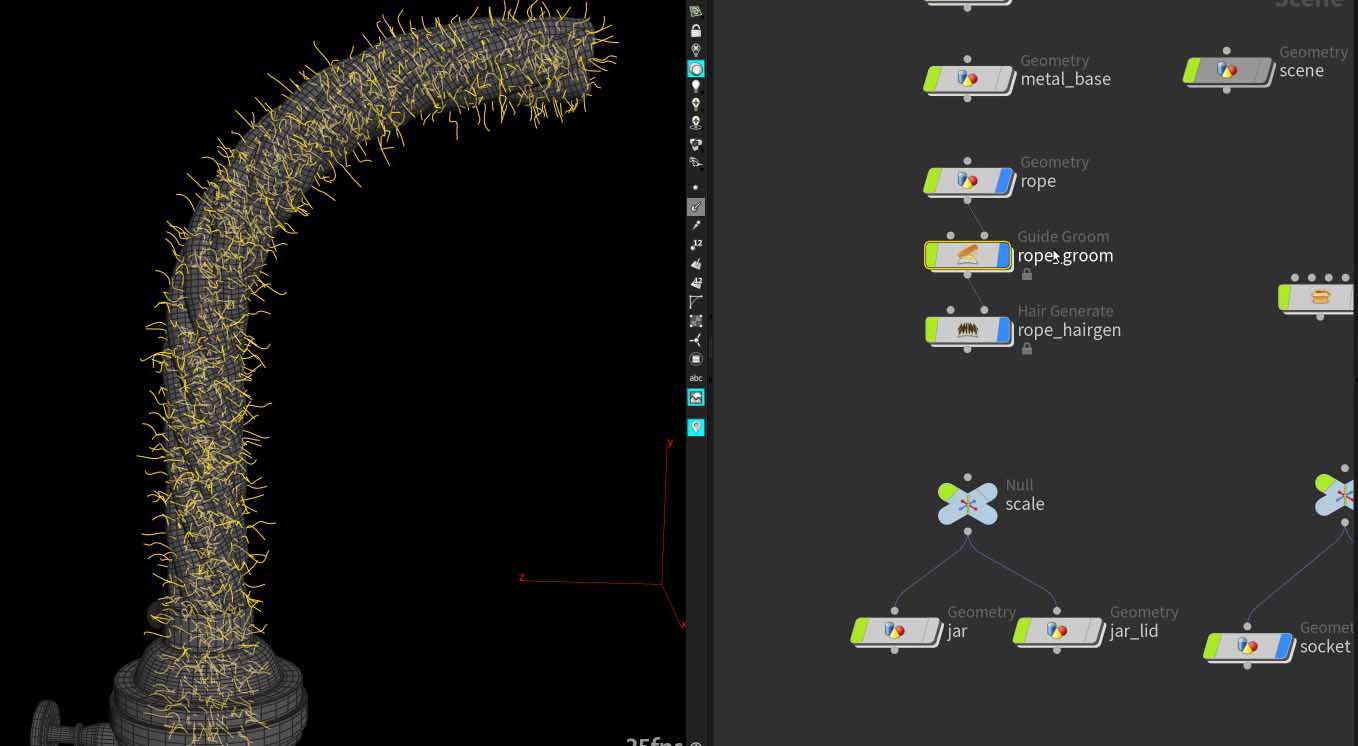Toggle green selectable flag on jar node

click(x=859, y=631)
